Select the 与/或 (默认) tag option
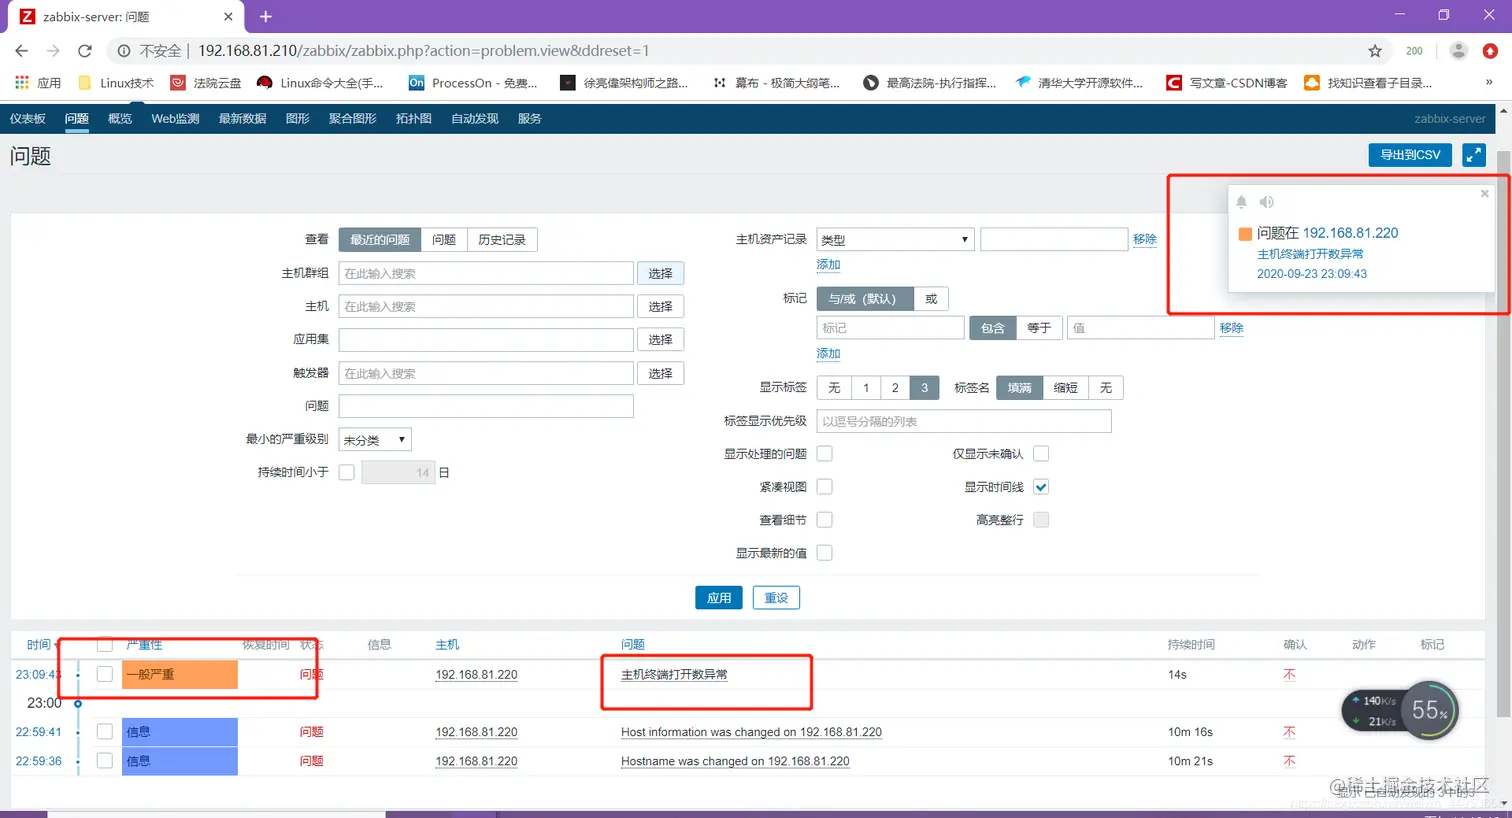1512x818 pixels. pyautogui.click(x=865, y=299)
